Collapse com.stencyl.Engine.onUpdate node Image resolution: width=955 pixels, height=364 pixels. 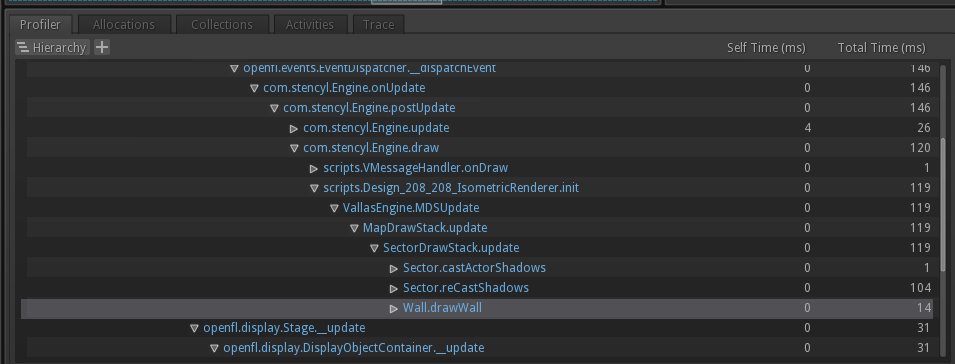254,88
